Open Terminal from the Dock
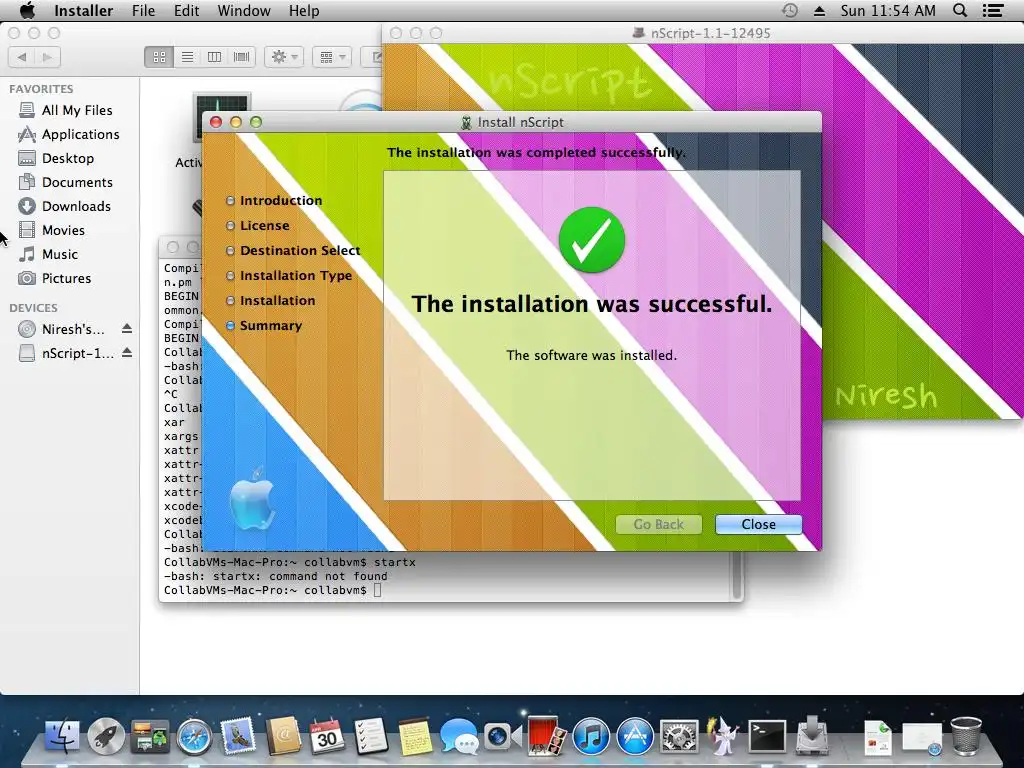The width and height of the screenshot is (1024, 768). click(x=767, y=737)
